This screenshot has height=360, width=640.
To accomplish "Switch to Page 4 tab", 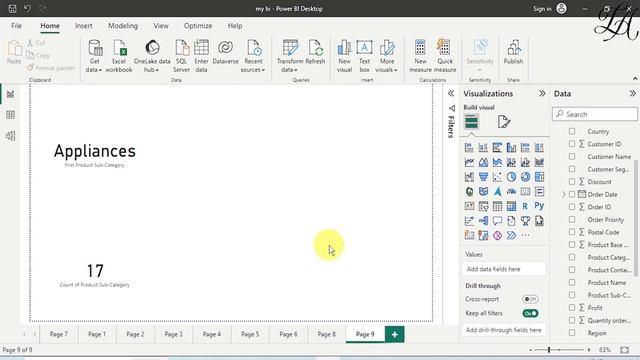I will coord(211,334).
